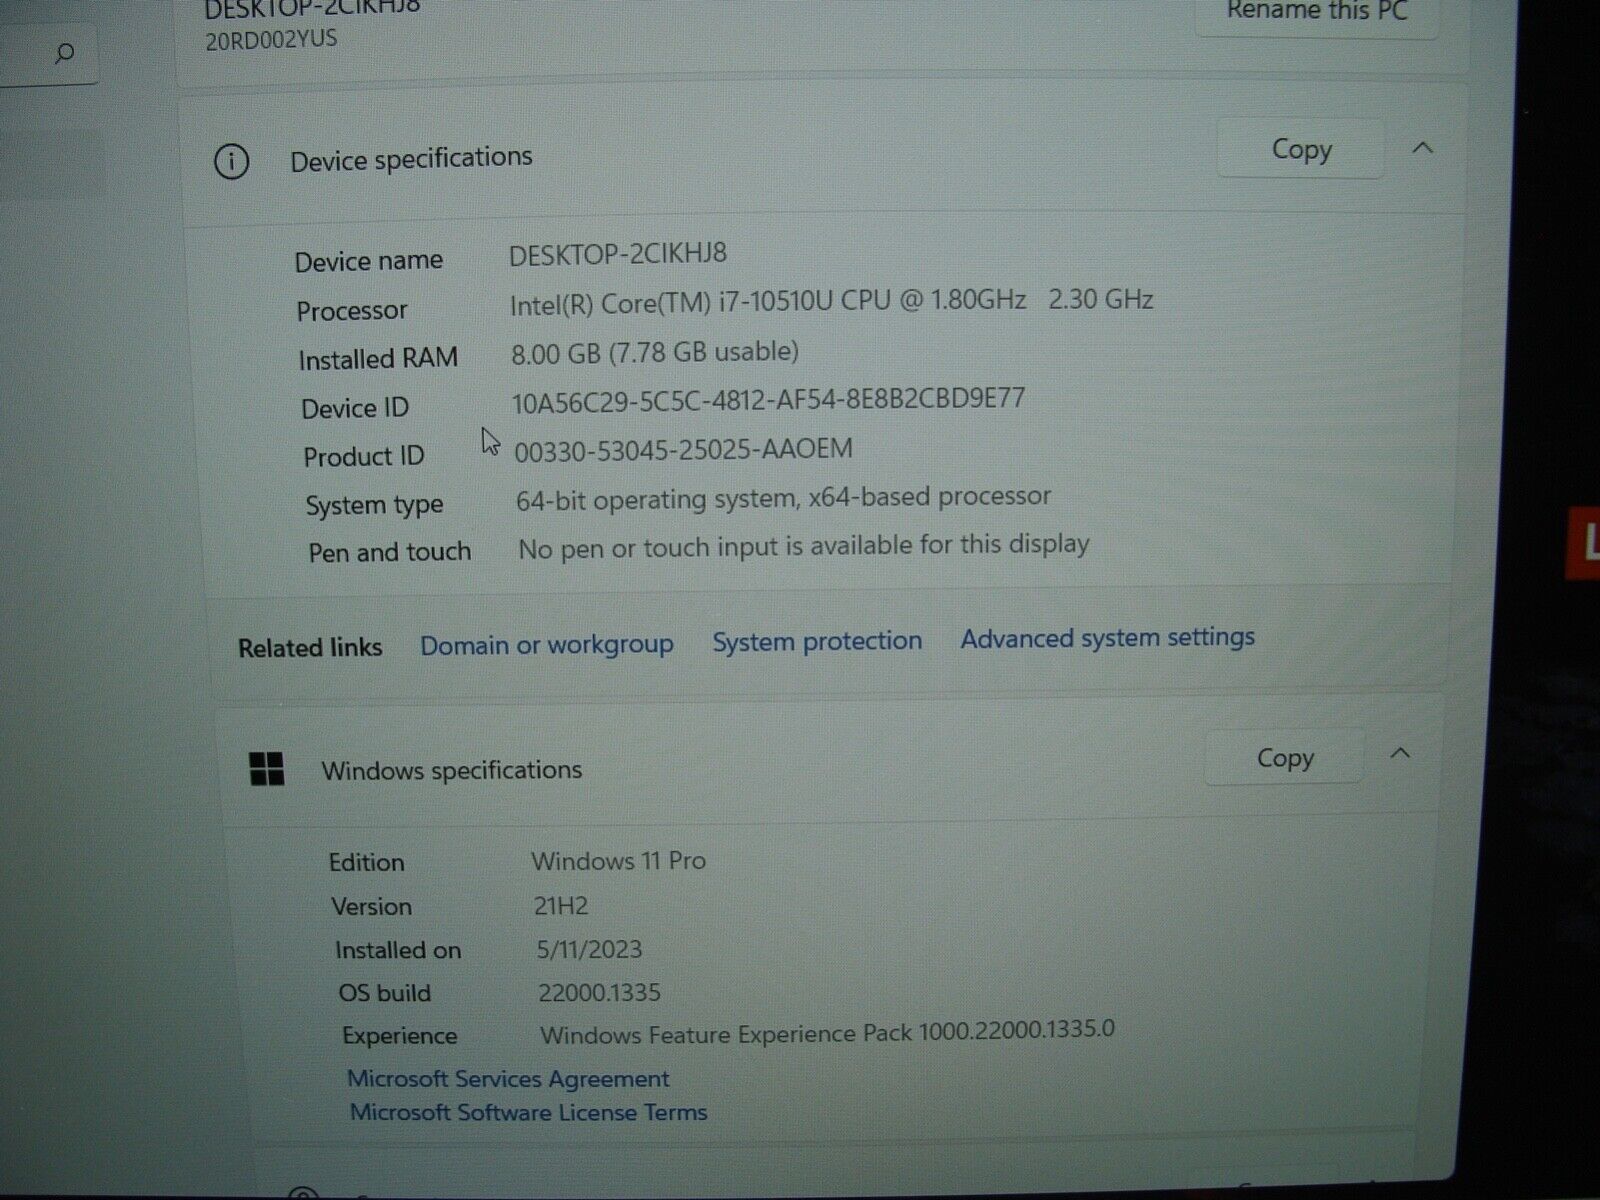Select System type 64-bit operating system text
The image size is (1600, 1200).
pos(783,498)
